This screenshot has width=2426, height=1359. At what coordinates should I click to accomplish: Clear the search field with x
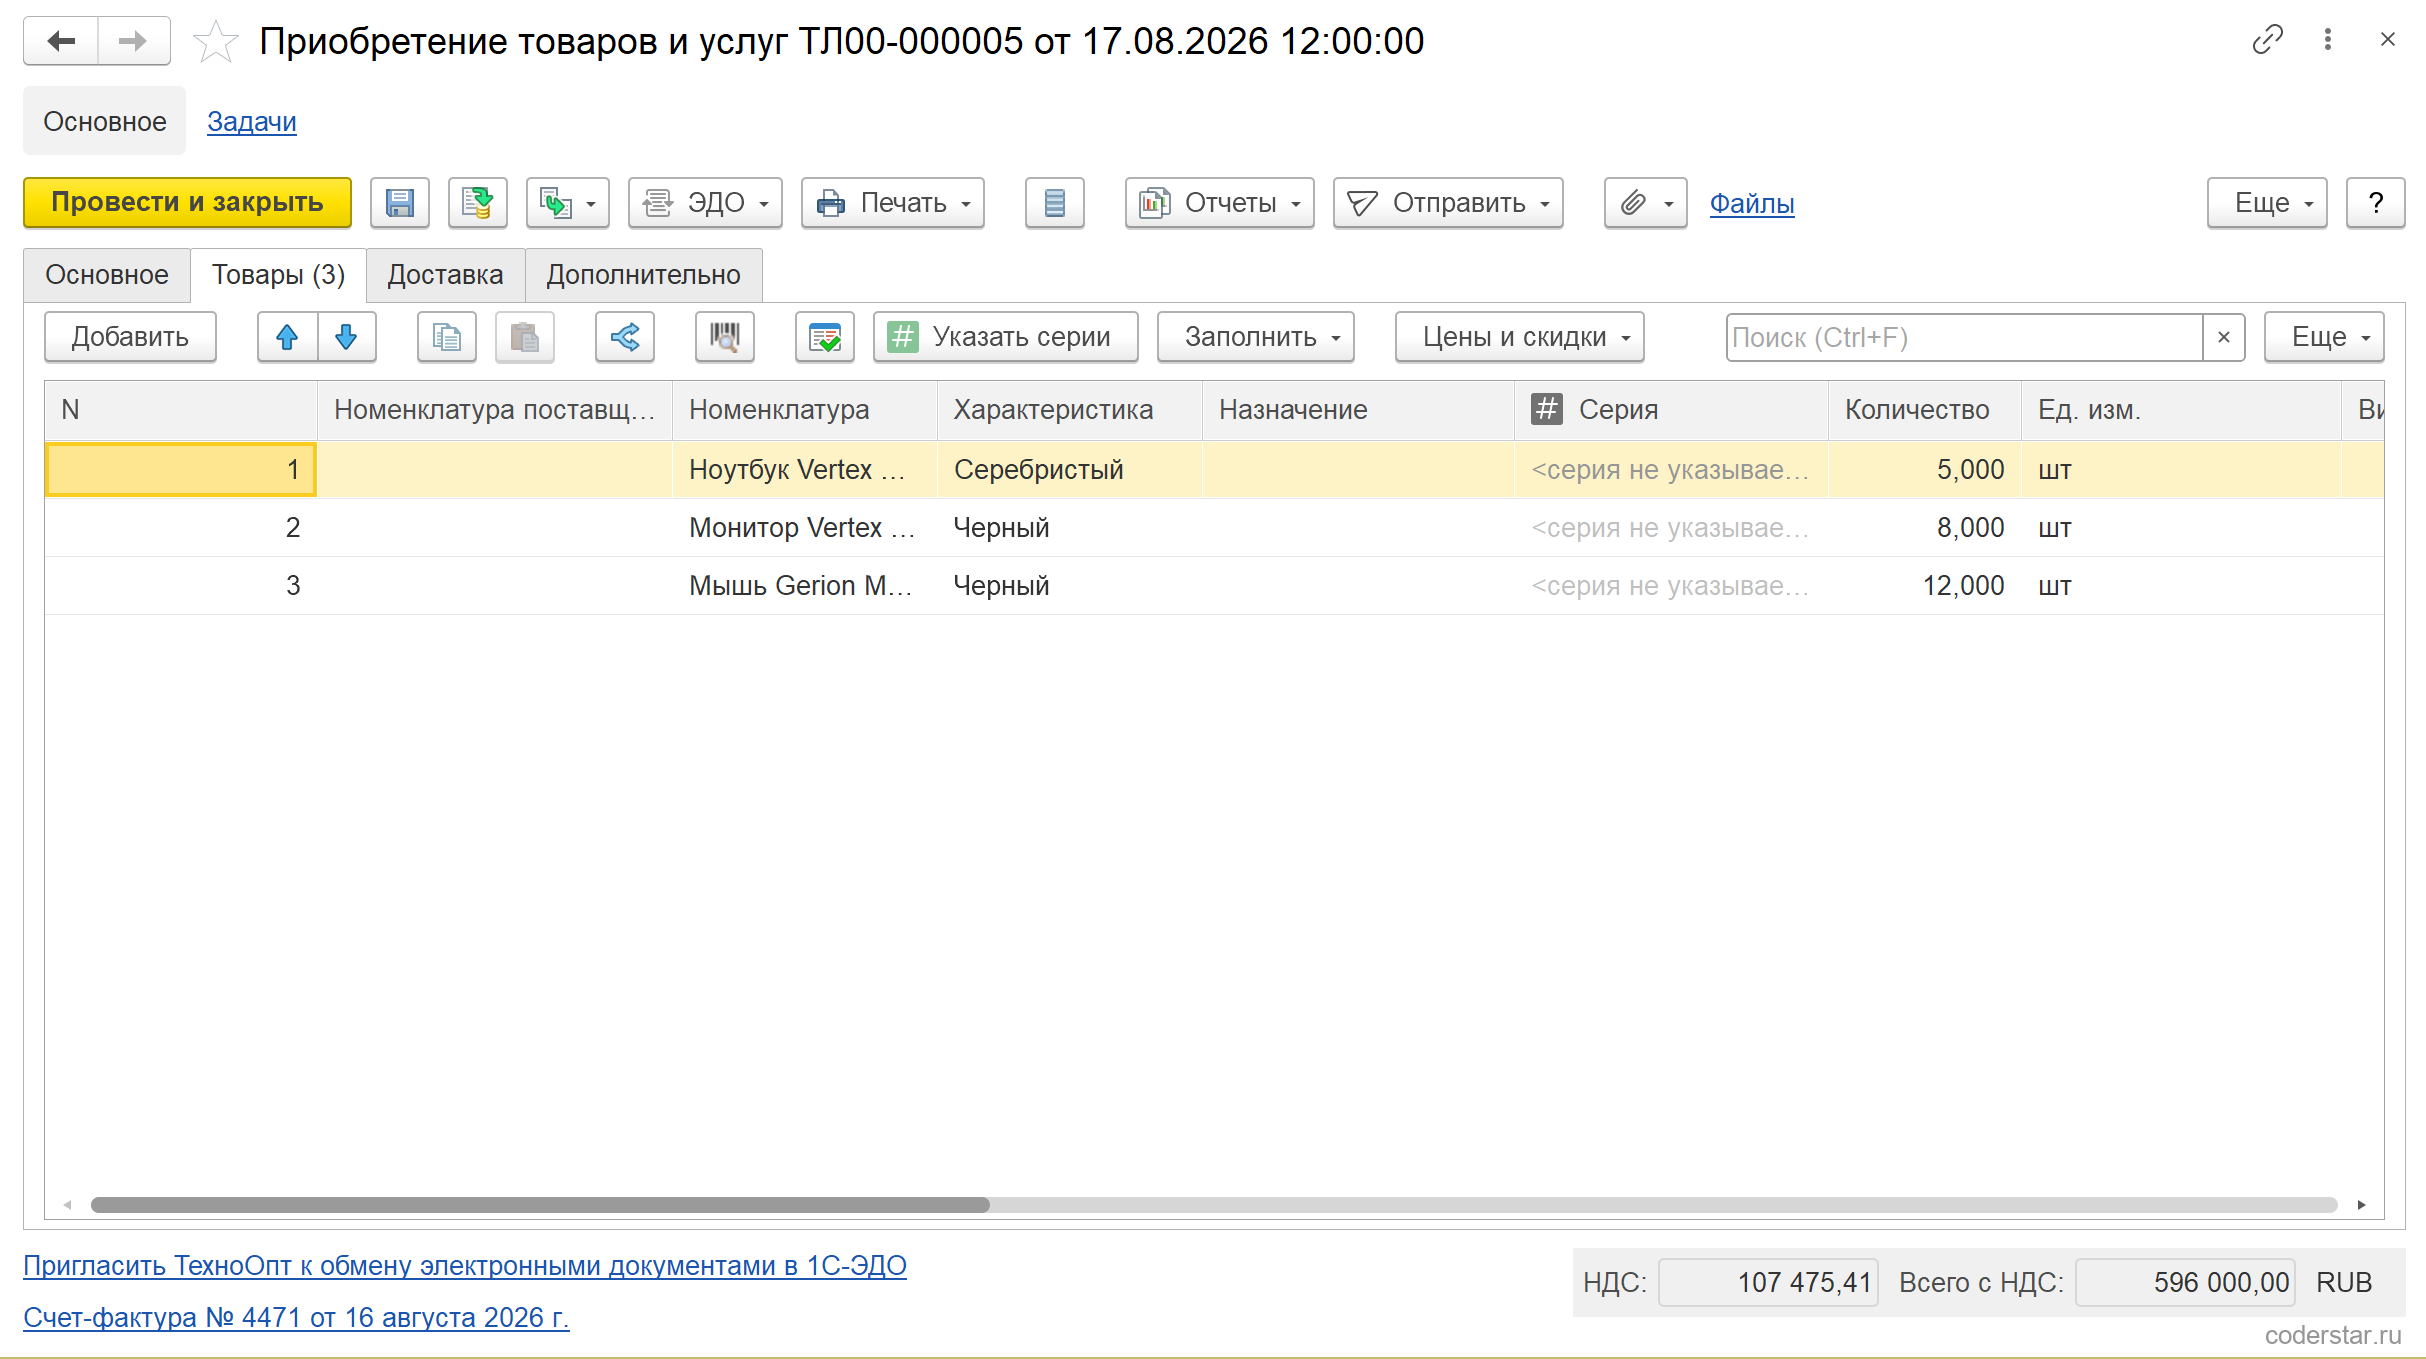[x=2224, y=337]
